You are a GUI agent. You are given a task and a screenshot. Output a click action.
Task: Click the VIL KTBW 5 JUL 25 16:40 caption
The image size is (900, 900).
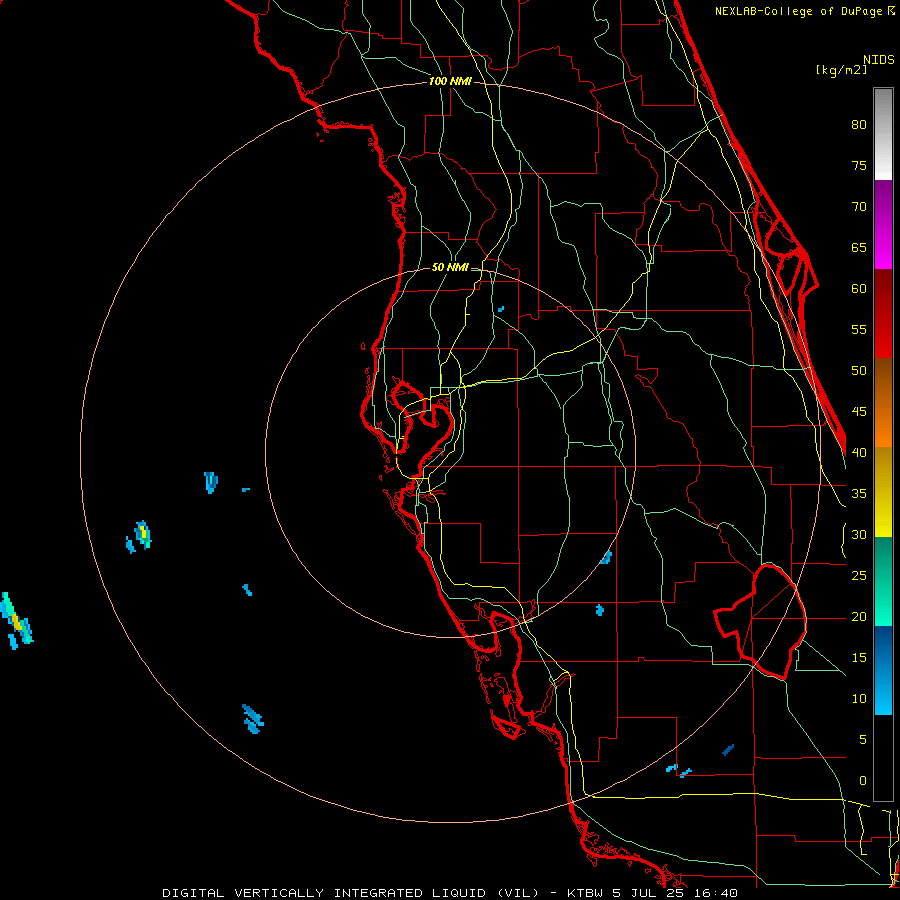tap(450, 893)
